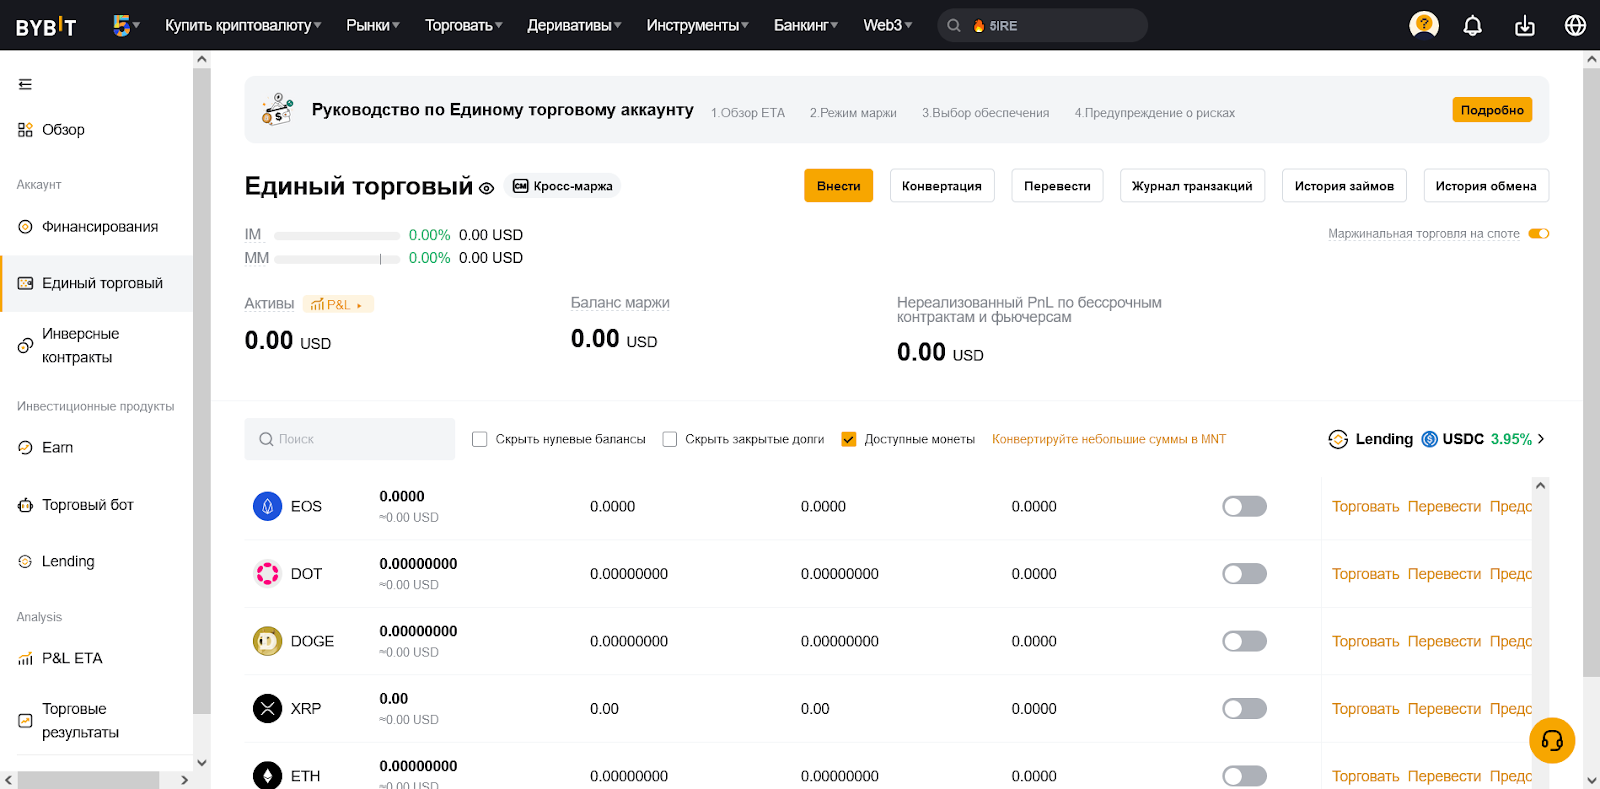1600x789 pixels.
Task: Open the Banking dropdown
Action: pyautogui.click(x=806, y=26)
